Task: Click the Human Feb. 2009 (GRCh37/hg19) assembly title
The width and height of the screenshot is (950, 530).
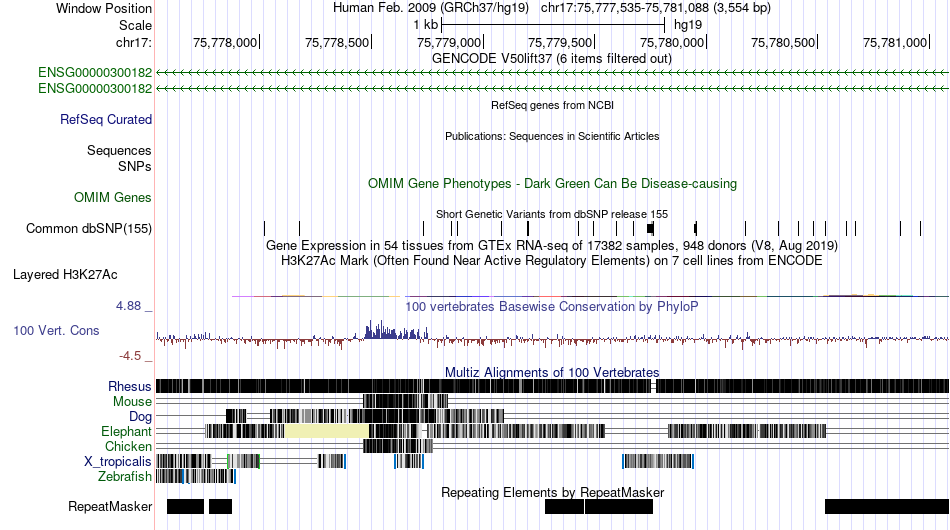Action: coord(431,8)
